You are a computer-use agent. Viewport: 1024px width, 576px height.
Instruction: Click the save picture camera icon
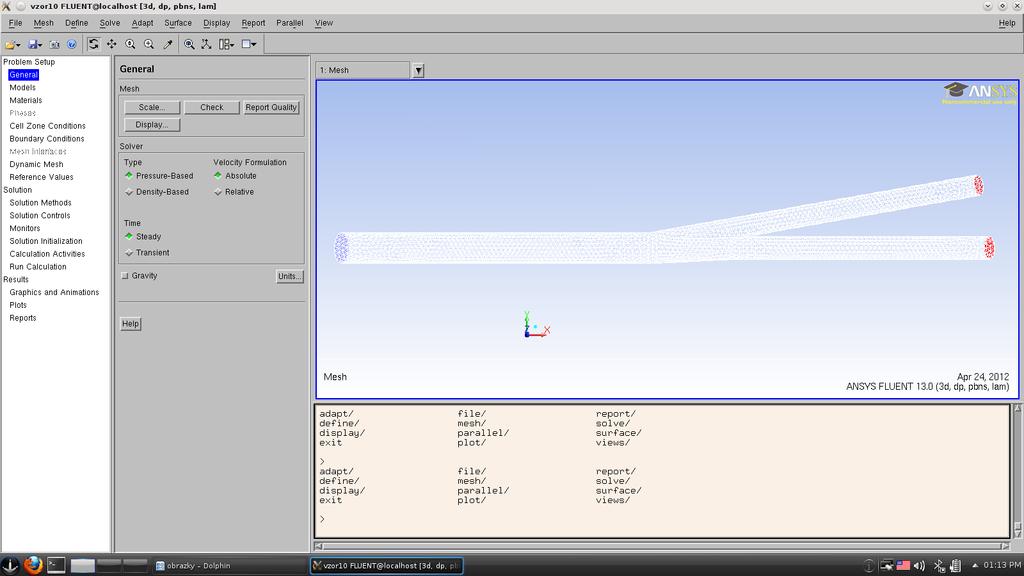54,44
